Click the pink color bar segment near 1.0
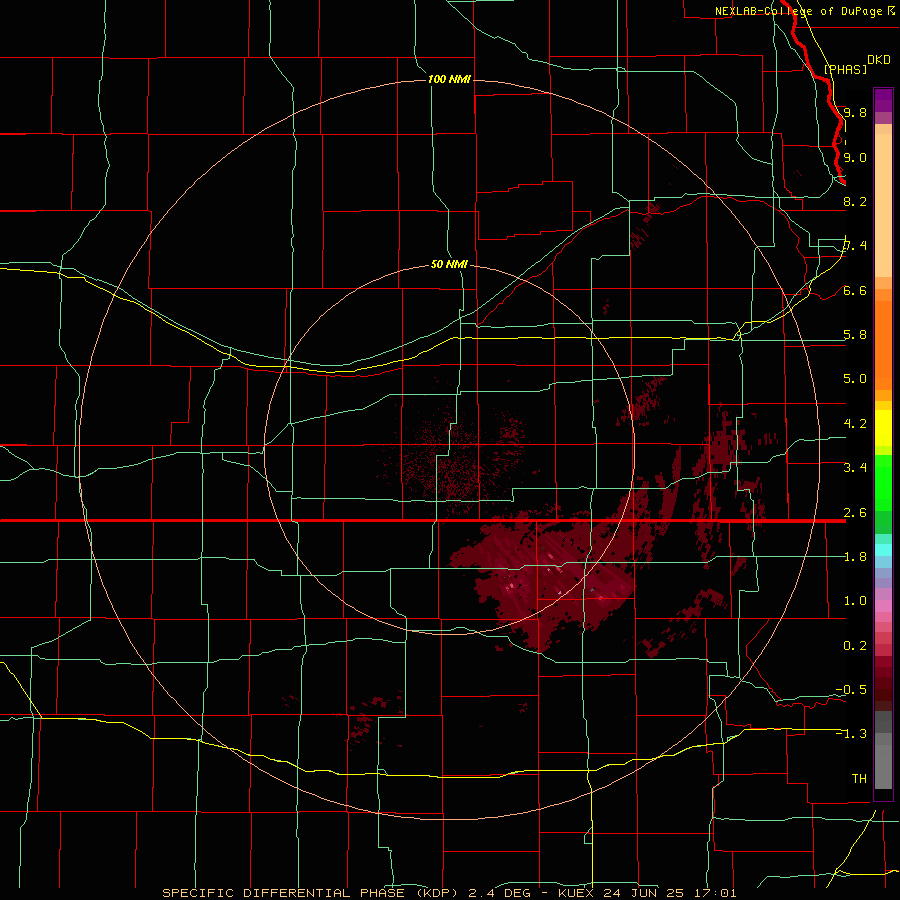 click(883, 606)
